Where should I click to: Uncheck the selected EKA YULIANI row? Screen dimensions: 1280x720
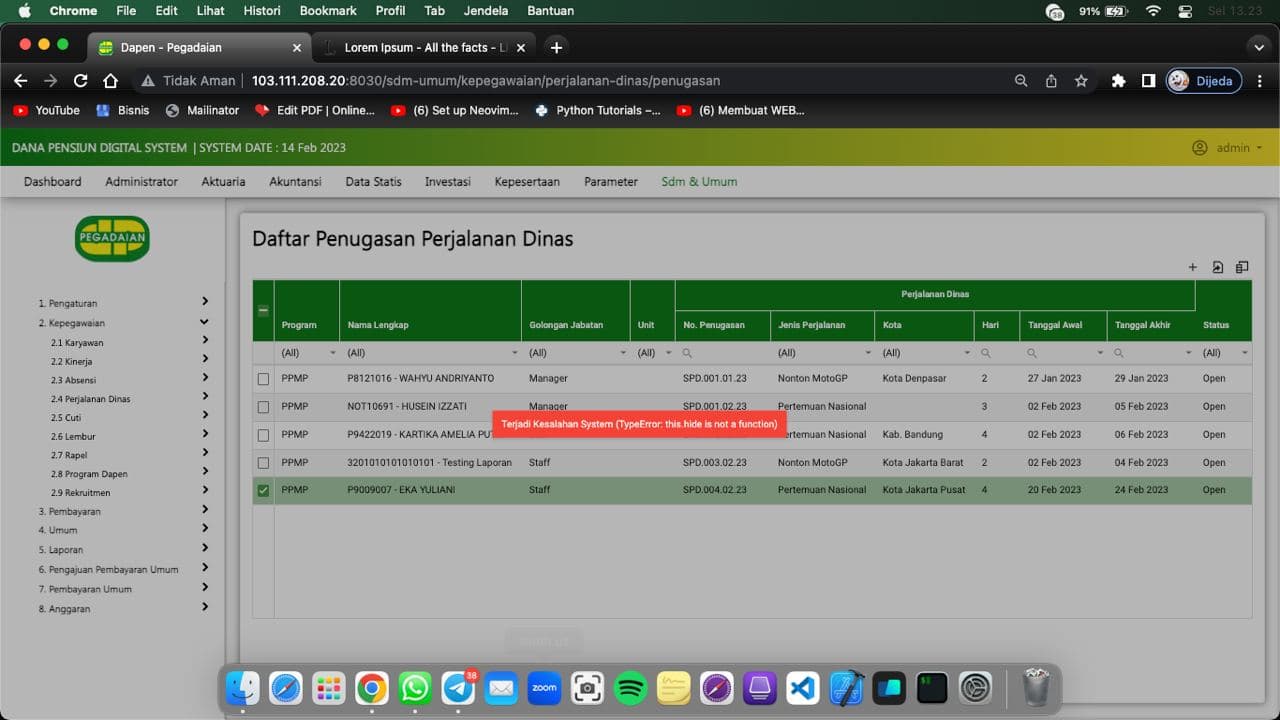point(263,490)
